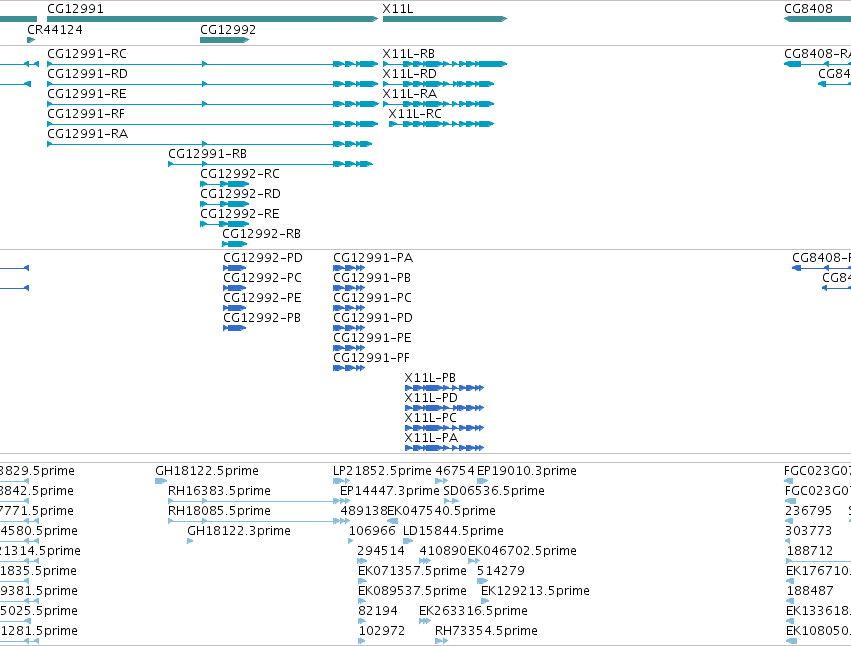This screenshot has height=646, width=851.
Task: Open transcript CG12992-RE
Action: 240,214
